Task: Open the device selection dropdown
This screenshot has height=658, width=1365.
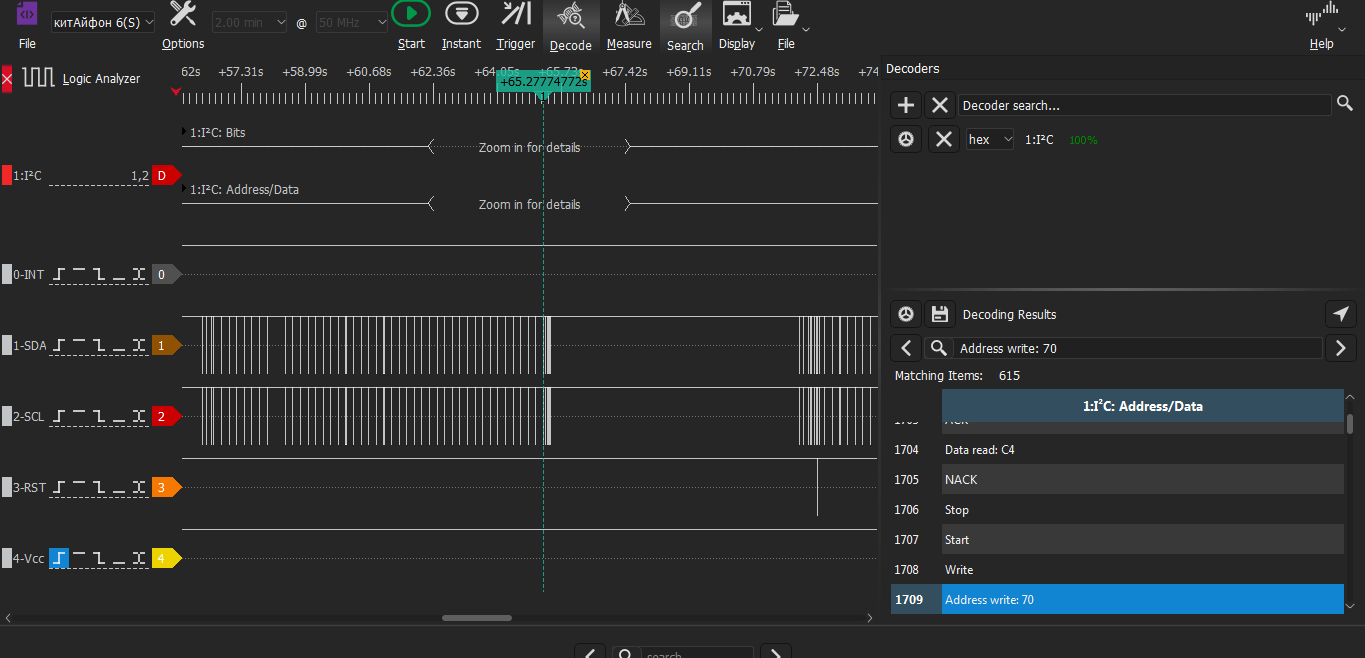Action: coord(103,22)
